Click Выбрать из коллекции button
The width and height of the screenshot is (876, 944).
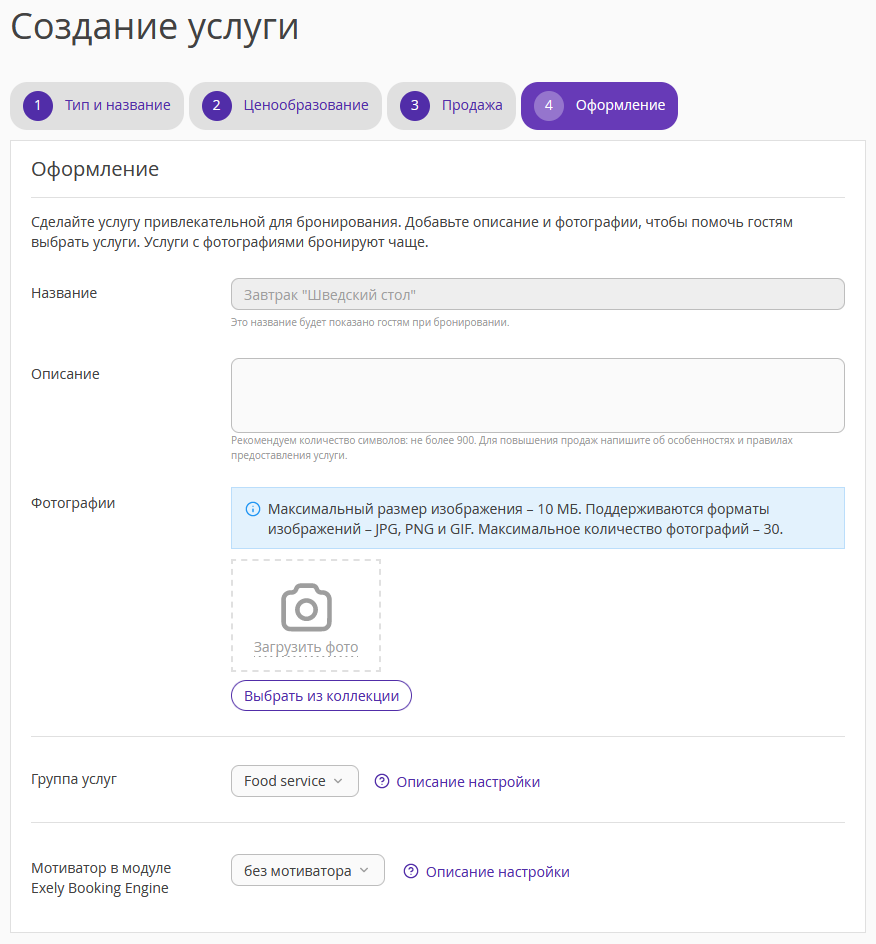pyautogui.click(x=322, y=696)
